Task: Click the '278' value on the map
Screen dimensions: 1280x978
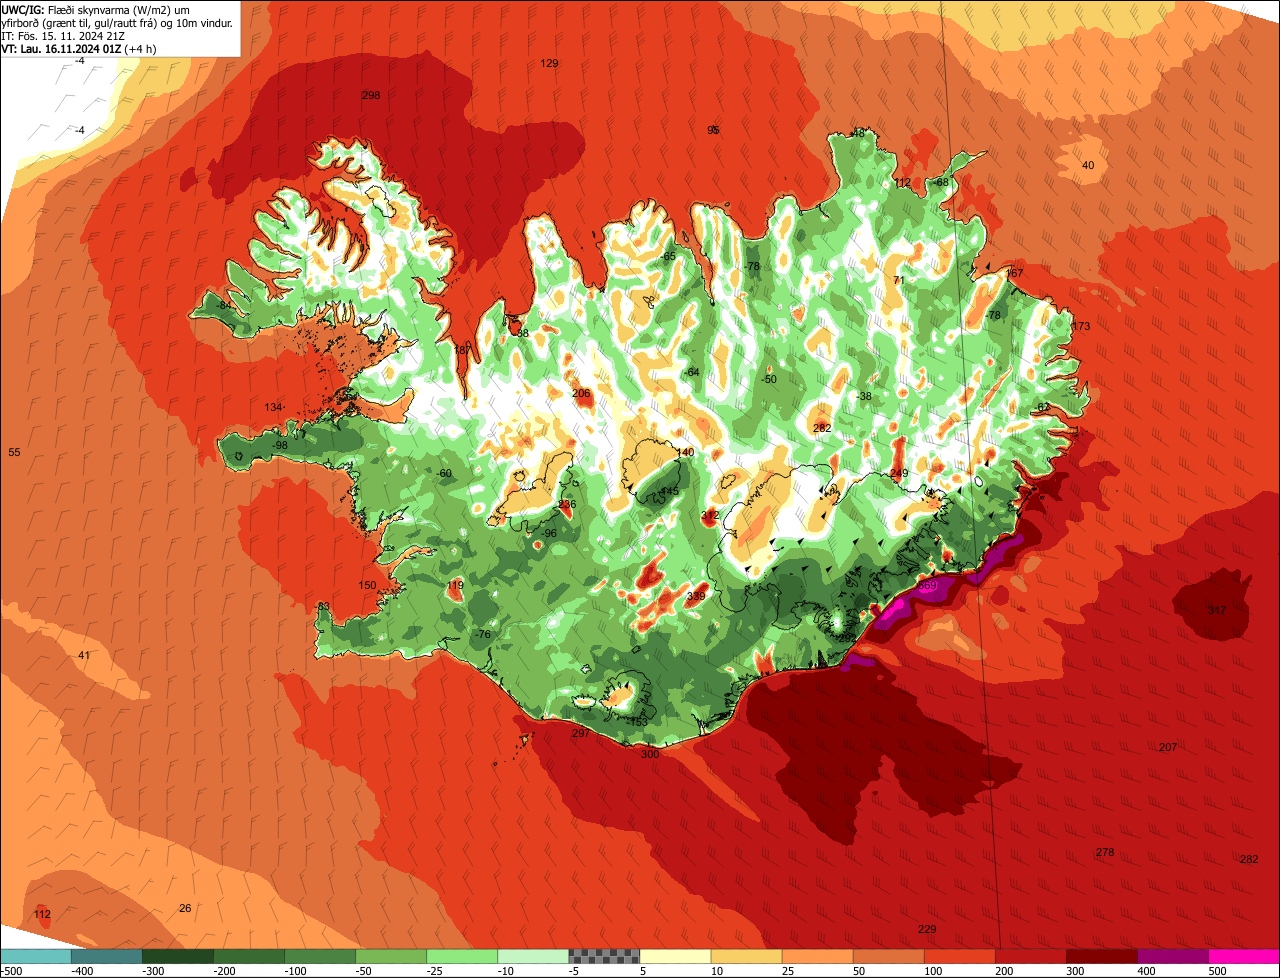Action: [x=1104, y=852]
